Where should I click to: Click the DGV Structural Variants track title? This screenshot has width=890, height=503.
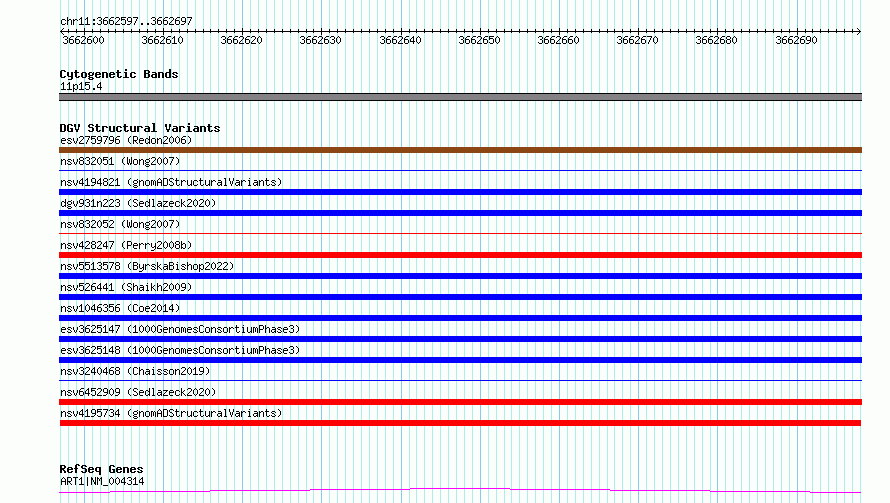click(140, 128)
